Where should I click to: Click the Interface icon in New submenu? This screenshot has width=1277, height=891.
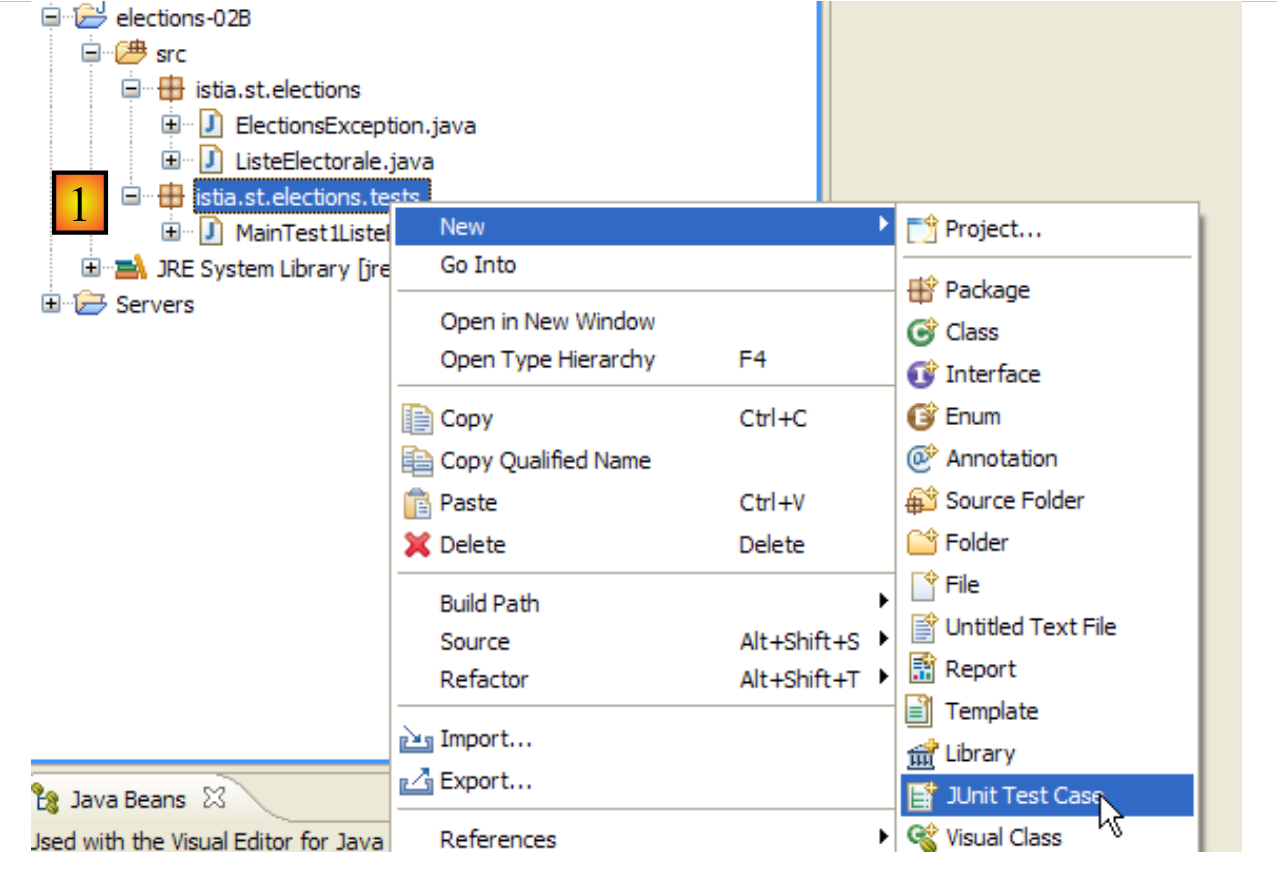pyautogui.click(x=920, y=375)
